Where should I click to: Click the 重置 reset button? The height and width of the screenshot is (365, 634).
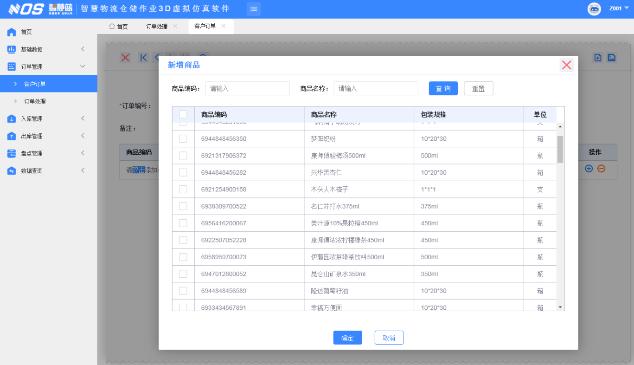pyautogui.click(x=478, y=89)
